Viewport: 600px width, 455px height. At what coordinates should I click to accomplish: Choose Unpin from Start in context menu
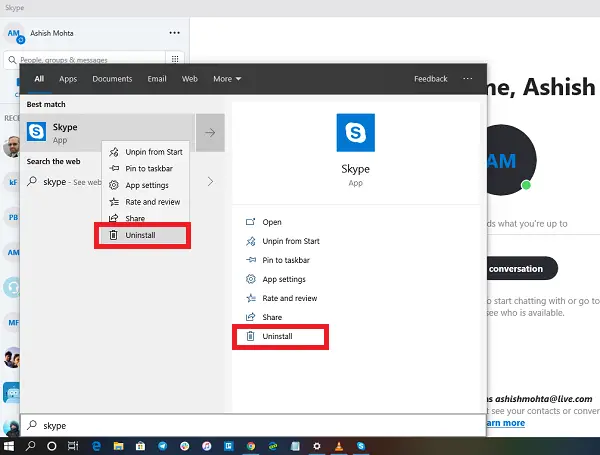click(x=145, y=152)
